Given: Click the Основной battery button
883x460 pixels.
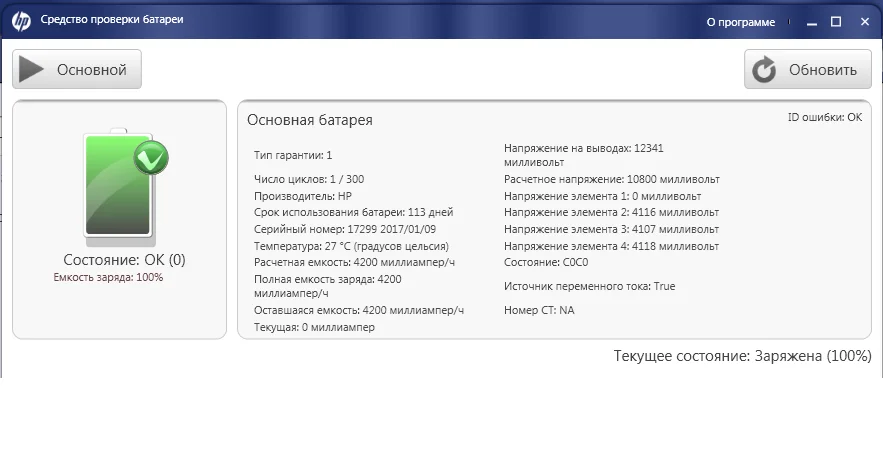Looking at the screenshot, I should [77, 69].
